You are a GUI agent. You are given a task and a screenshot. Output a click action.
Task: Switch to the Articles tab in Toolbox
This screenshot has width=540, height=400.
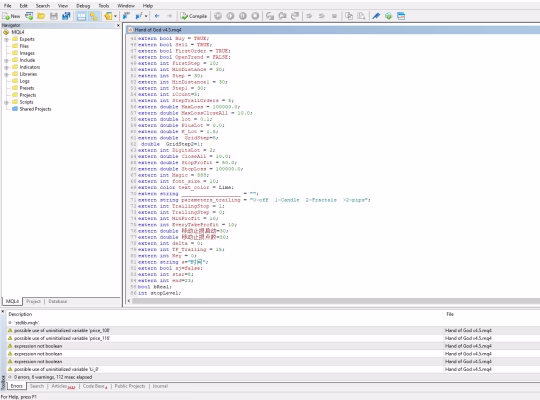click(x=63, y=387)
